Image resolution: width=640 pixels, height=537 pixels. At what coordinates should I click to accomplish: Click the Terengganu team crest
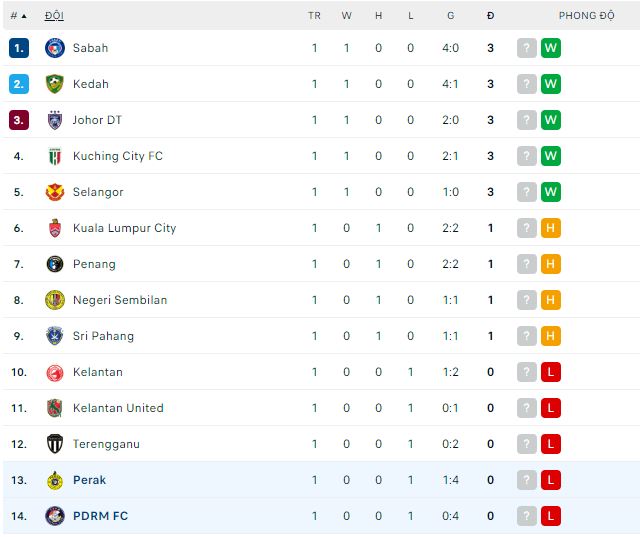tap(55, 444)
